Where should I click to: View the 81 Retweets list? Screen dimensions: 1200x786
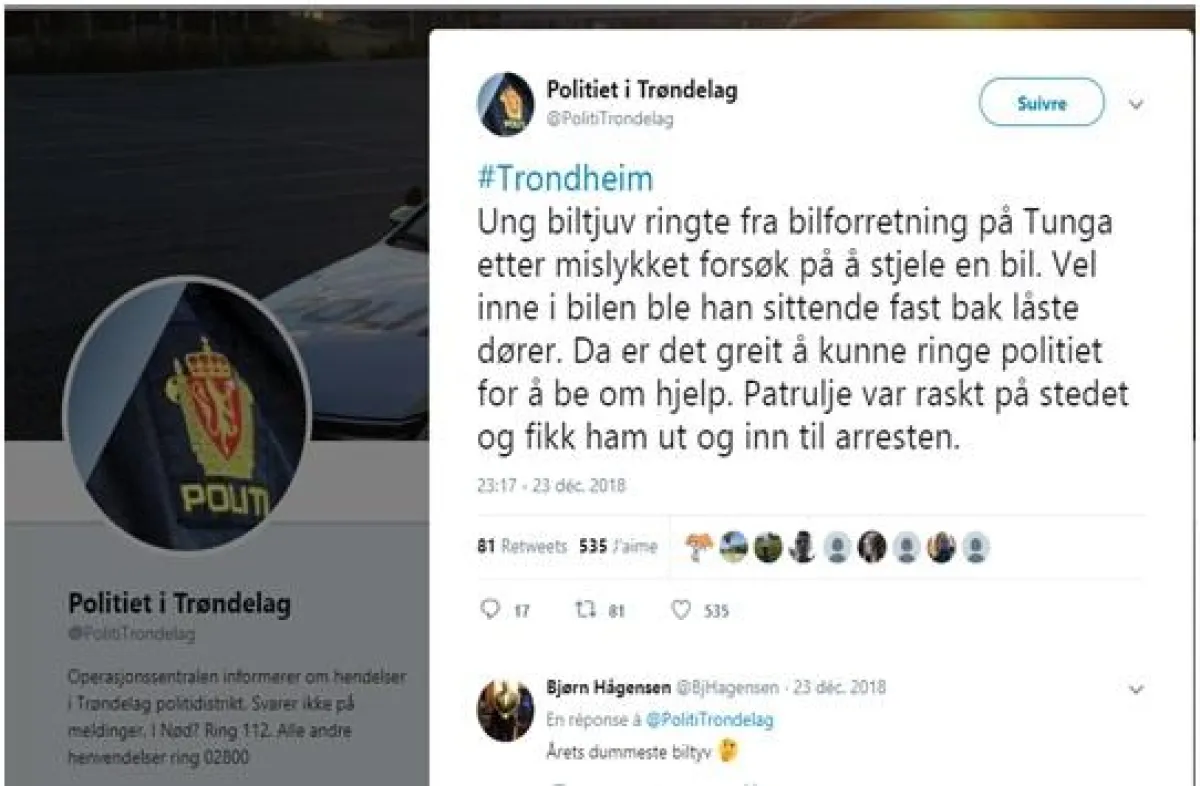pyautogui.click(x=522, y=547)
